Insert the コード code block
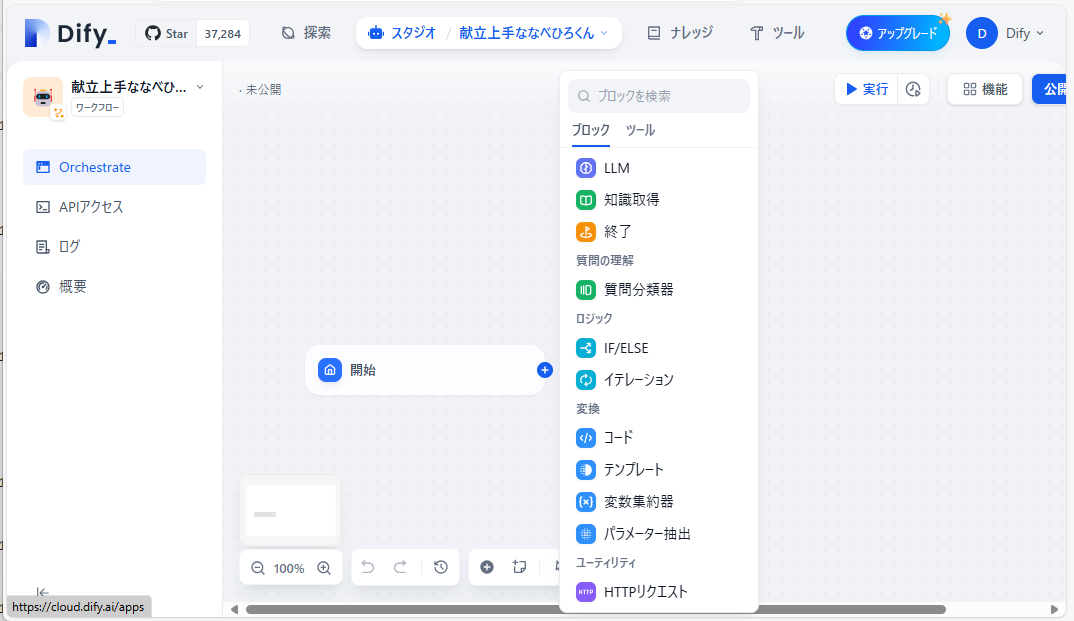 coord(658,438)
